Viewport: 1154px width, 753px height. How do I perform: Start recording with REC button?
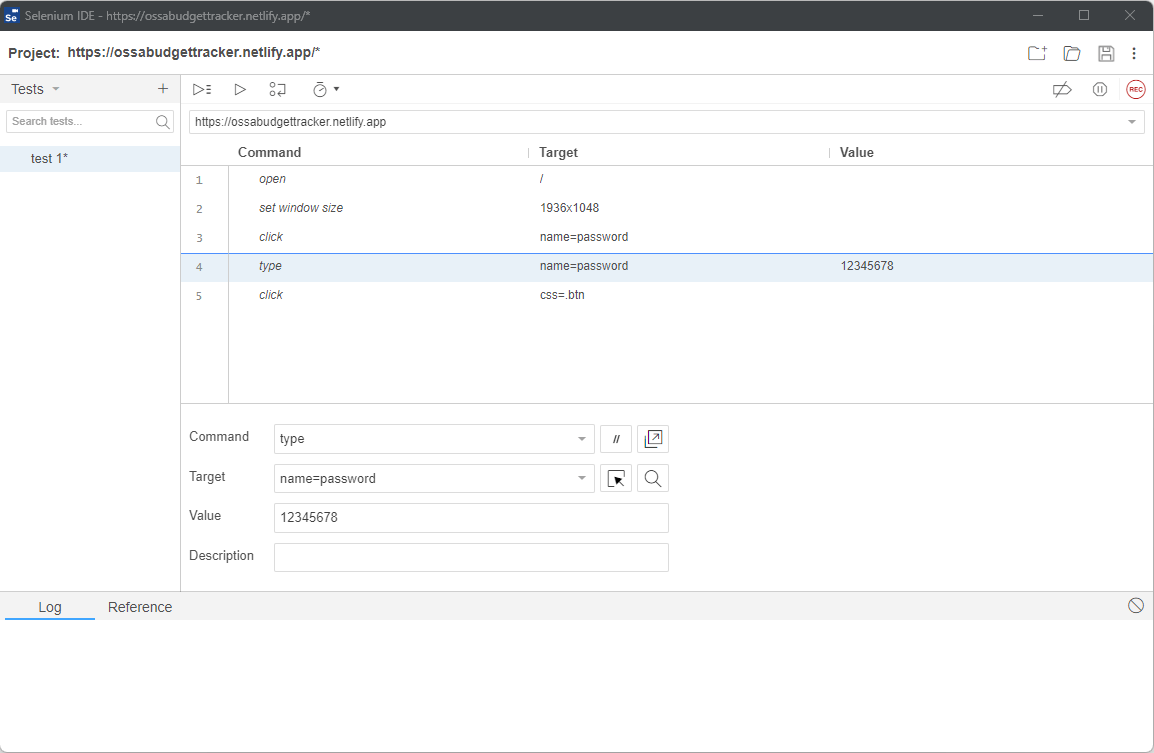pyautogui.click(x=1135, y=89)
